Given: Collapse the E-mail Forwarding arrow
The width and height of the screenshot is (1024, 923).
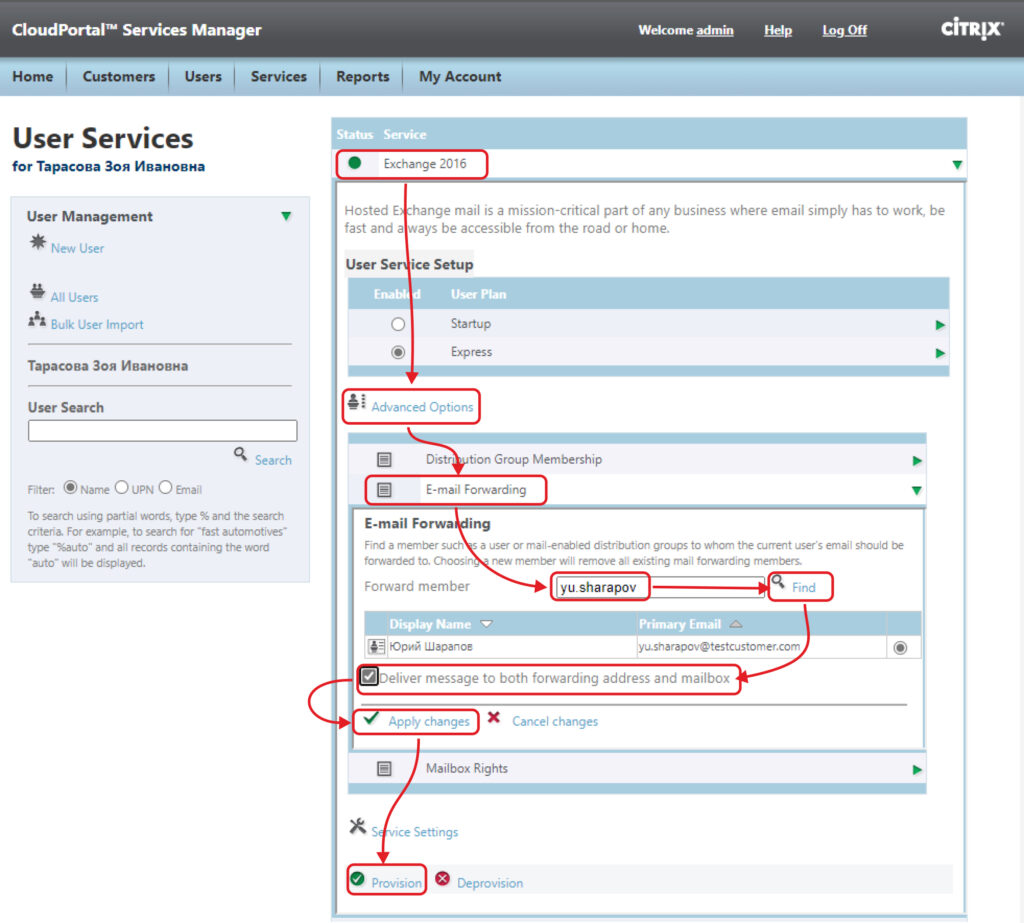Looking at the screenshot, I should [x=916, y=491].
